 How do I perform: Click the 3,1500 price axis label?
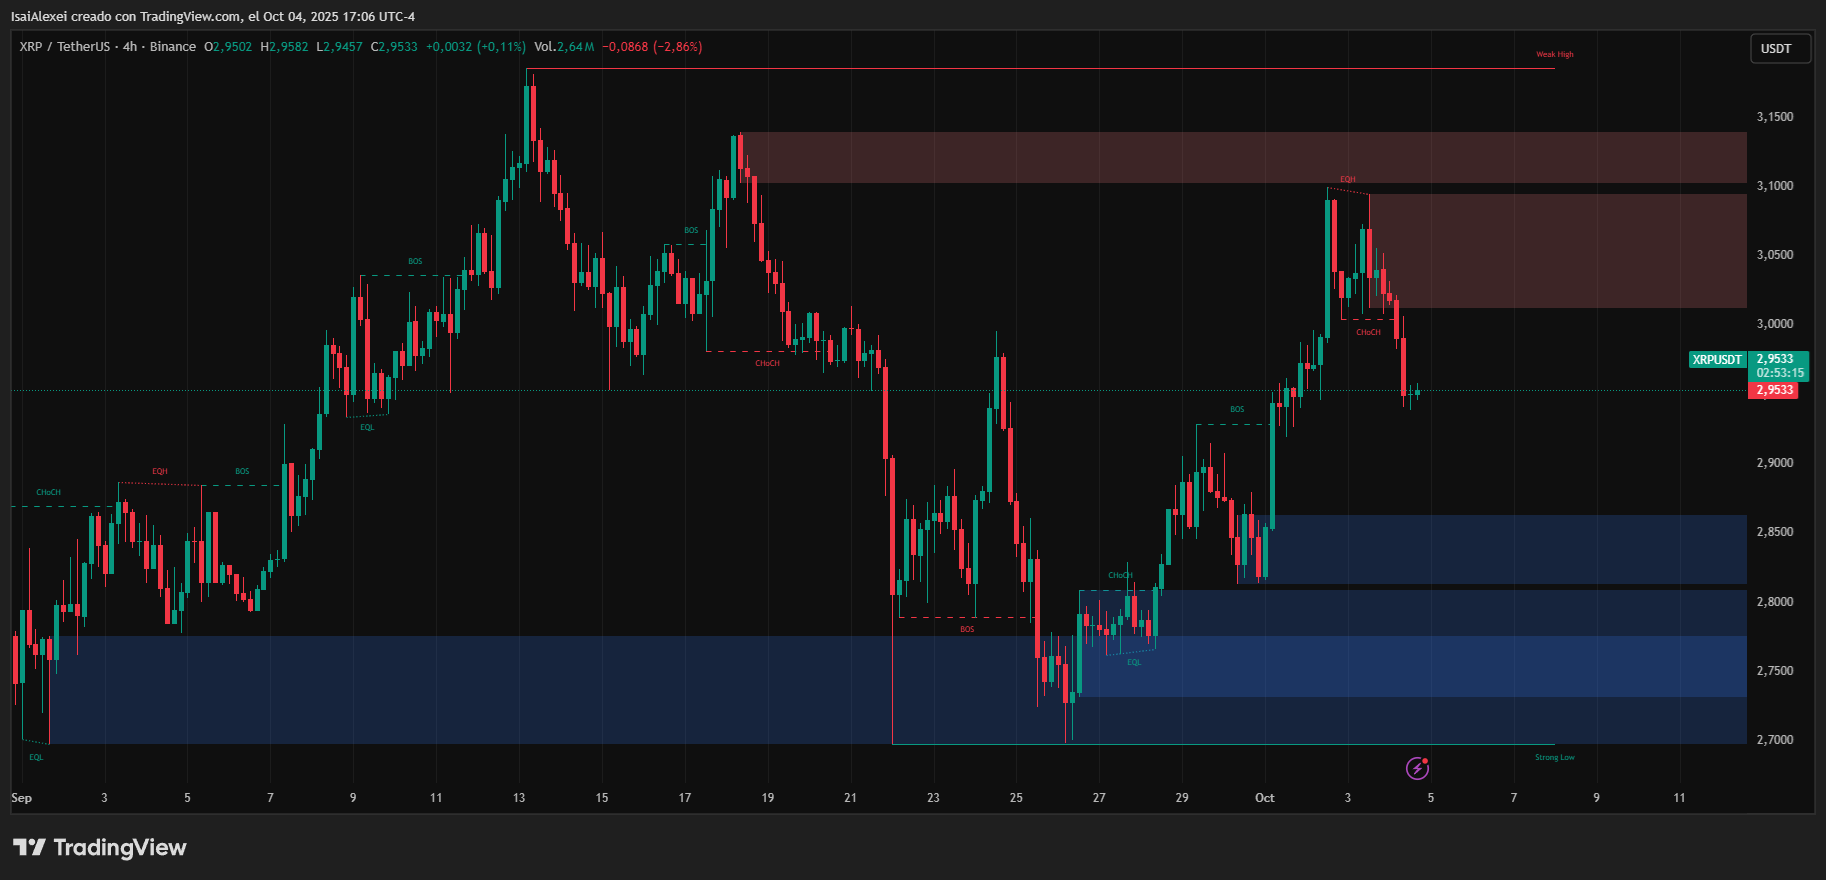pyautogui.click(x=1774, y=117)
